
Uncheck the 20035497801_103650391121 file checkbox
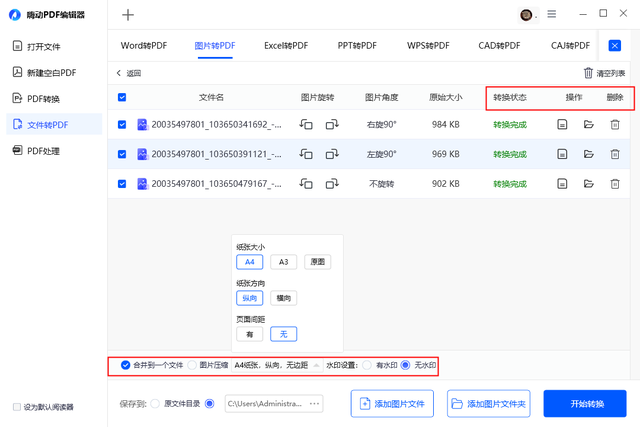(122, 154)
